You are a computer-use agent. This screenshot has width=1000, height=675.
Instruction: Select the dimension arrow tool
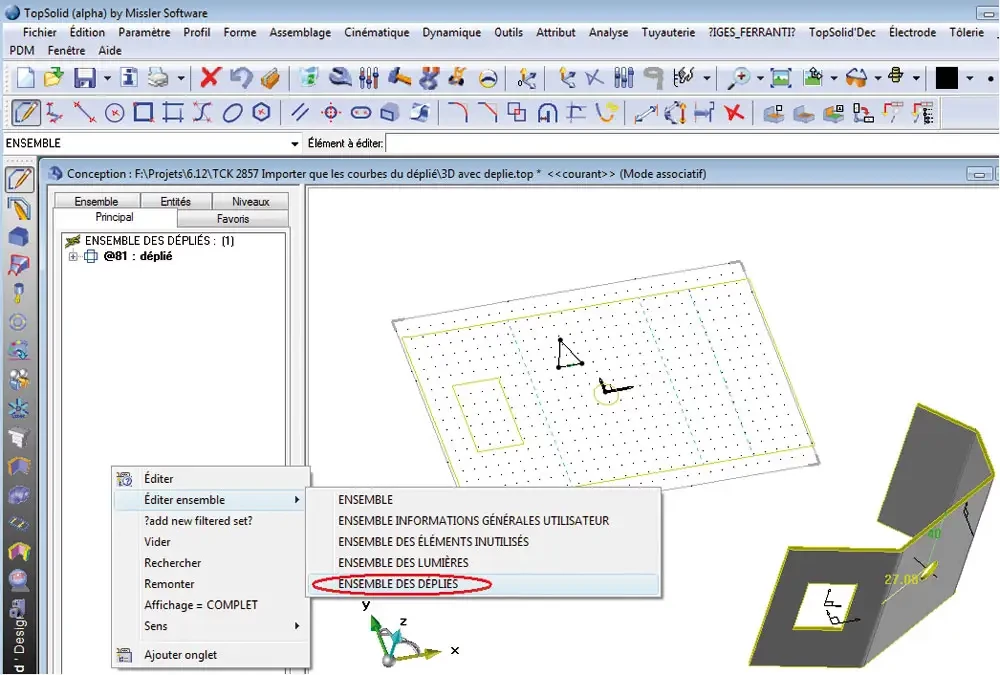645,114
